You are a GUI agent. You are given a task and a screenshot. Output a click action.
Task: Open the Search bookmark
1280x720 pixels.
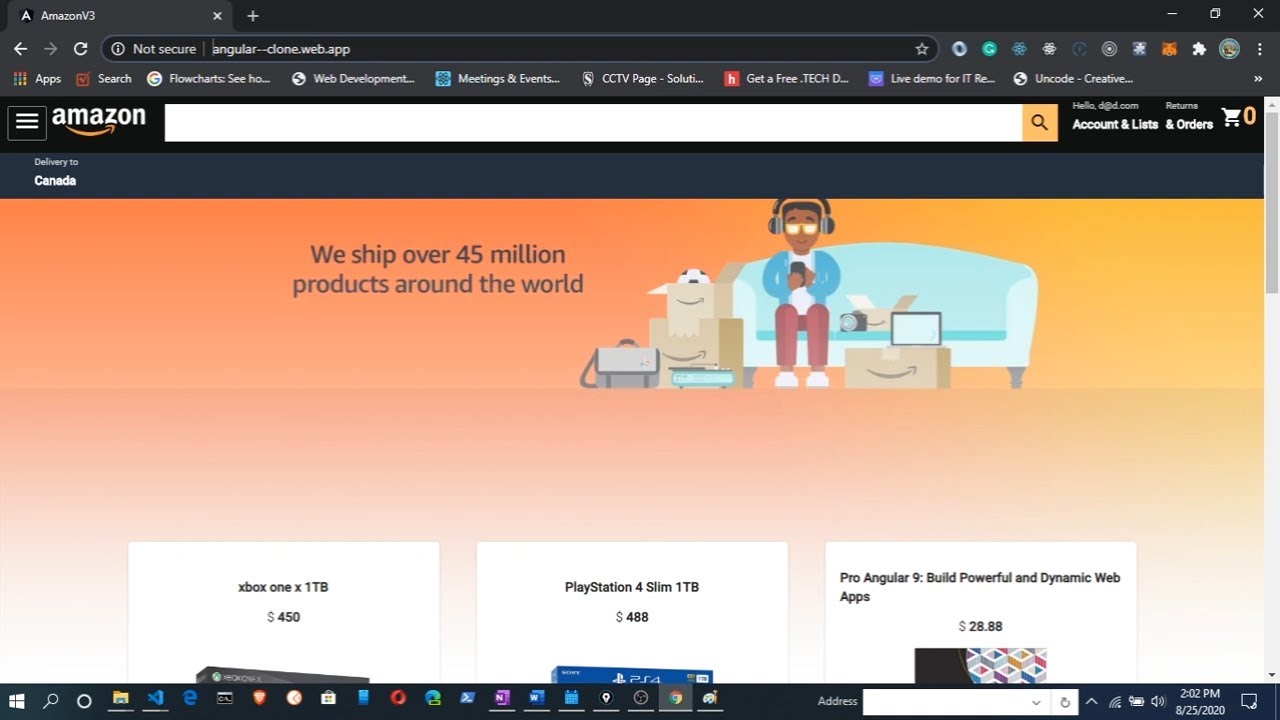tap(104, 78)
